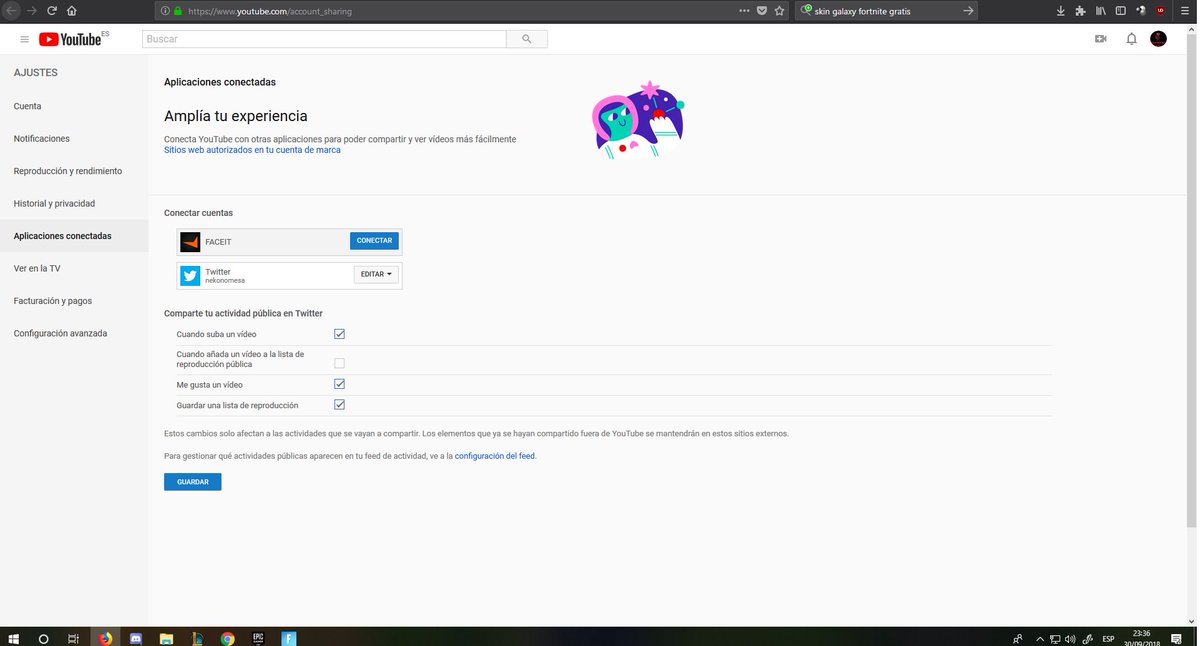Switch the ESP keyboard language indicator

pyautogui.click(x=1108, y=638)
